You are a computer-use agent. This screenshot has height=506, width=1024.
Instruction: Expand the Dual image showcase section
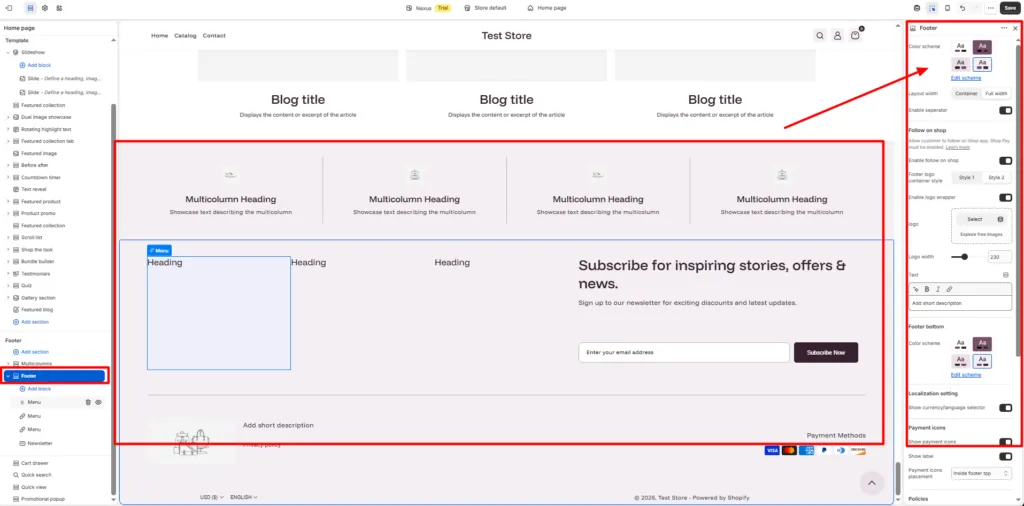(x=8, y=118)
